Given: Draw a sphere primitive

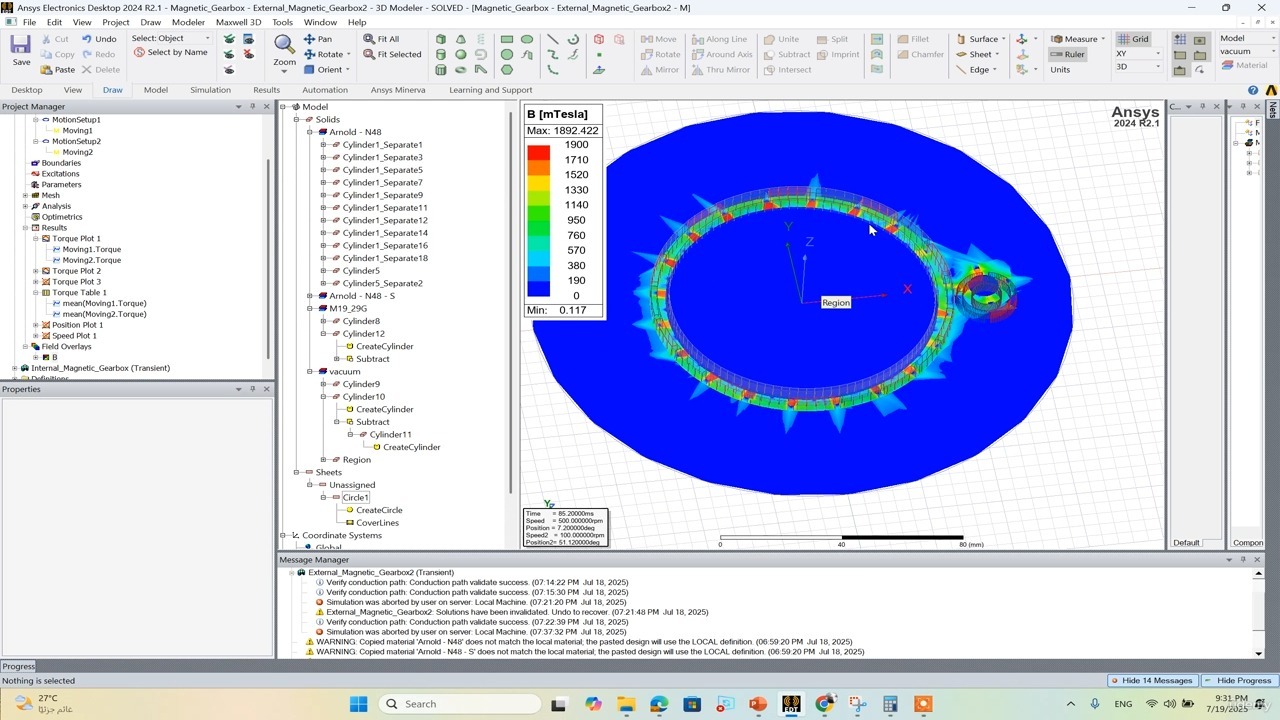Looking at the screenshot, I should [461, 54].
